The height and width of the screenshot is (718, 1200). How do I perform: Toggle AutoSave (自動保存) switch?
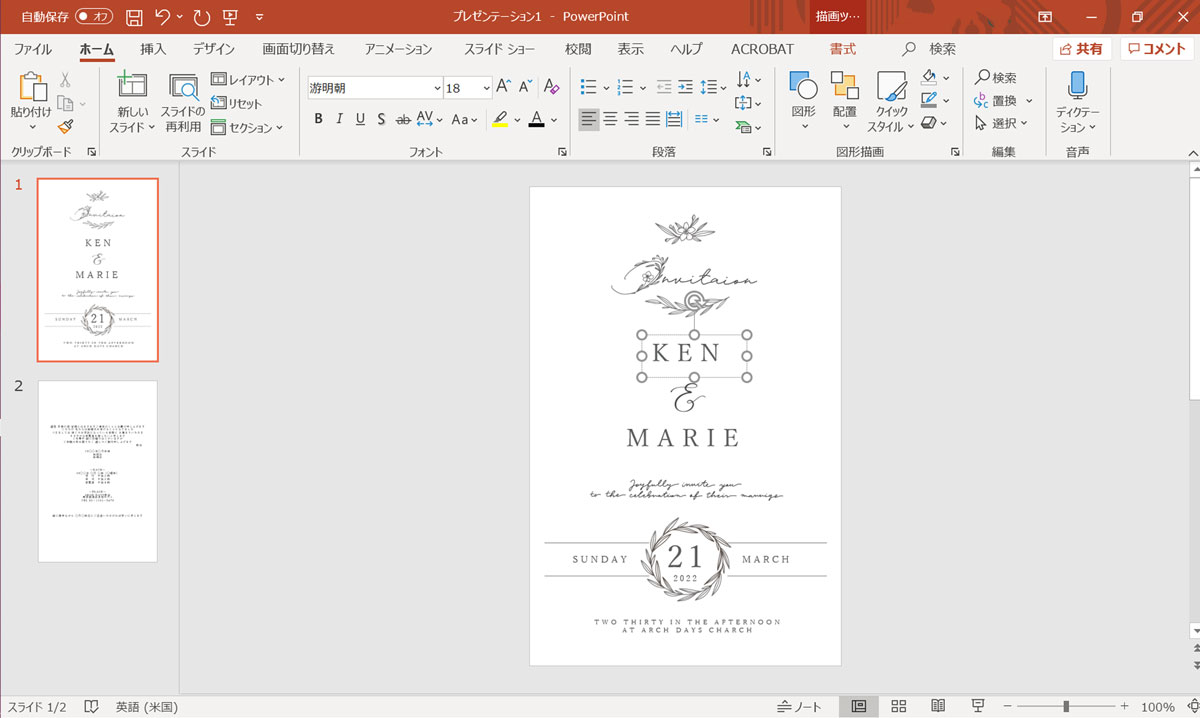pyautogui.click(x=95, y=17)
